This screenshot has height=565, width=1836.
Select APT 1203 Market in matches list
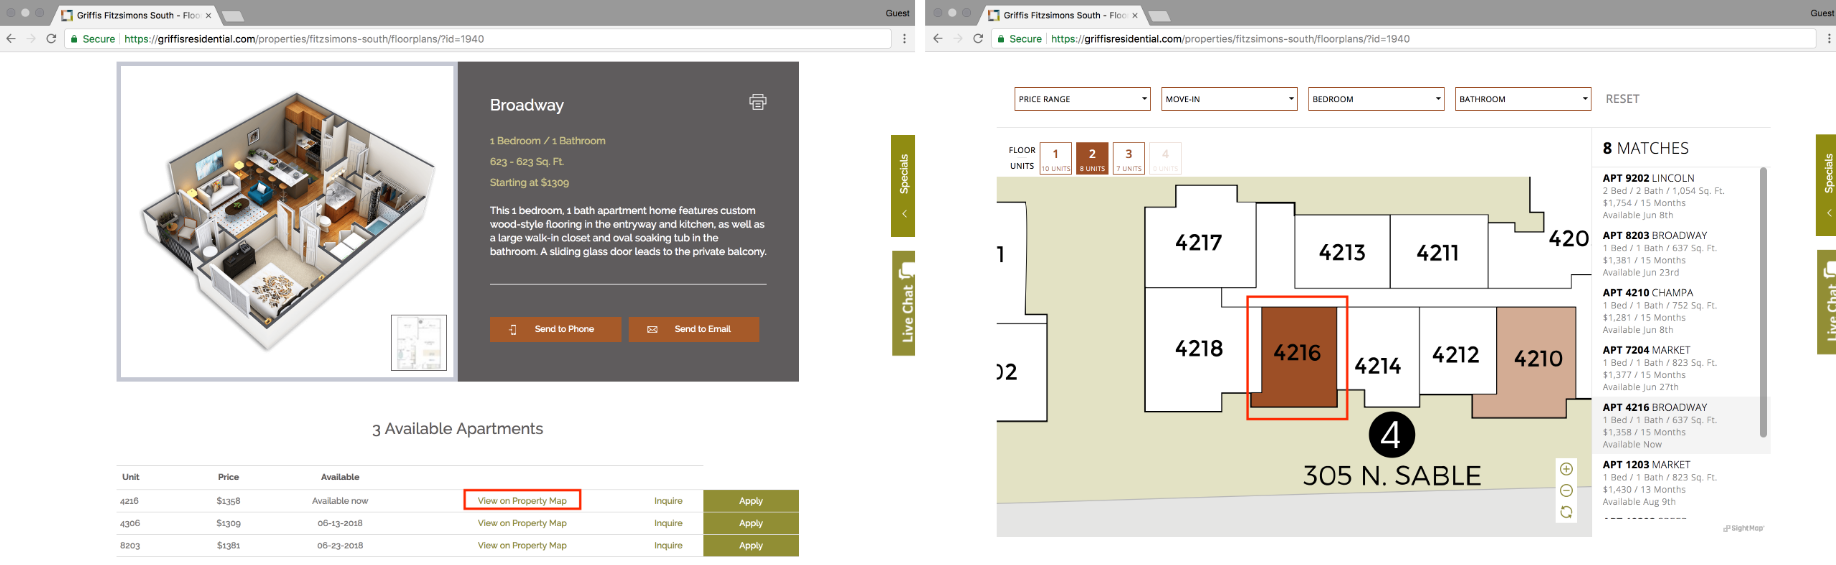pyautogui.click(x=1679, y=483)
